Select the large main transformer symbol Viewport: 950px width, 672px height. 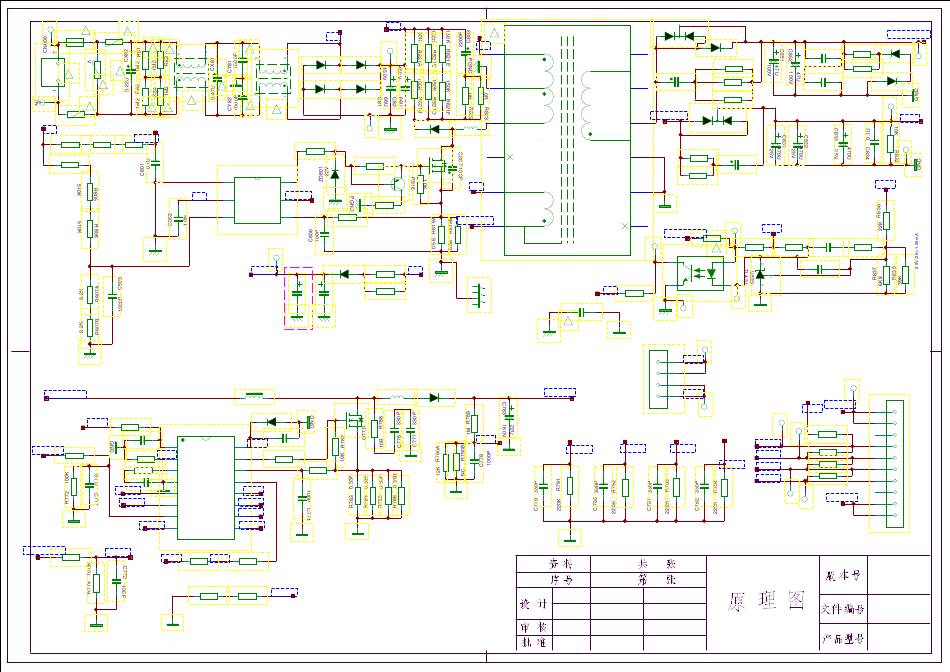(x=567, y=140)
